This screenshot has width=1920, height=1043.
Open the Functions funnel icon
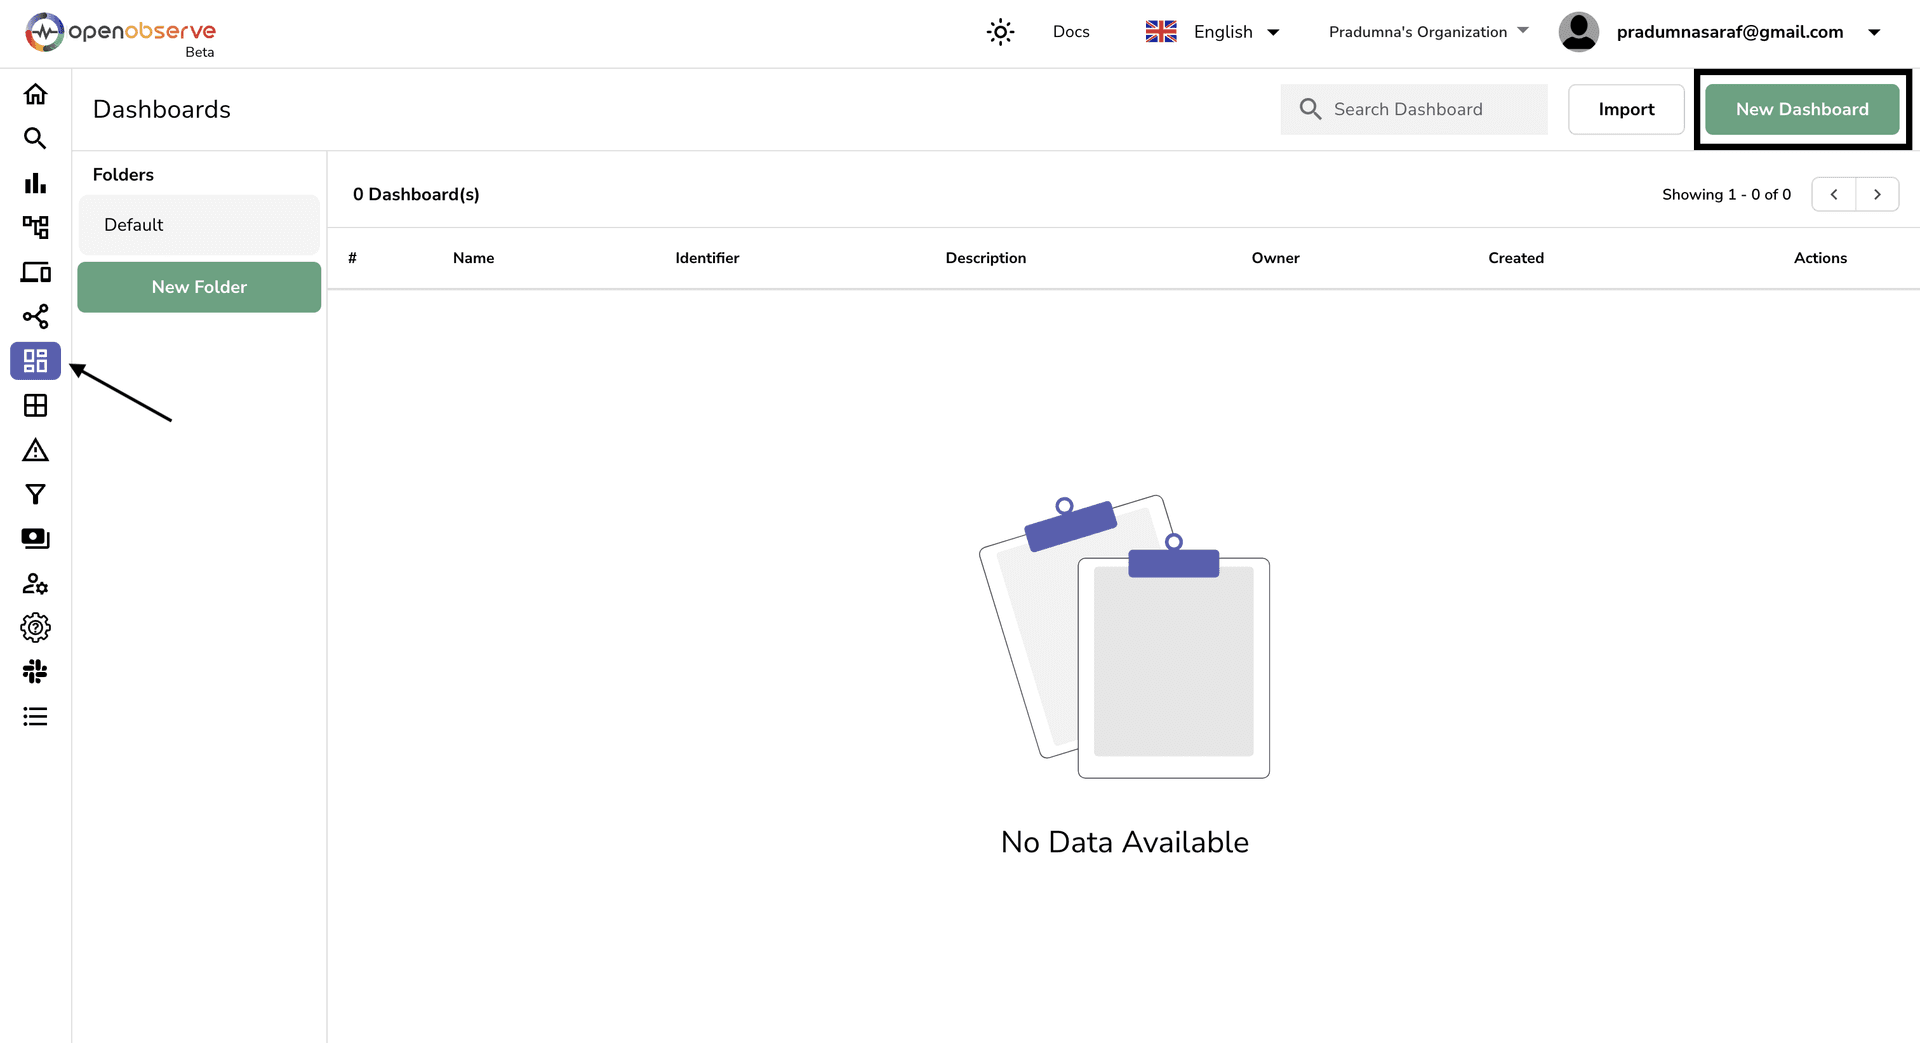(x=35, y=494)
